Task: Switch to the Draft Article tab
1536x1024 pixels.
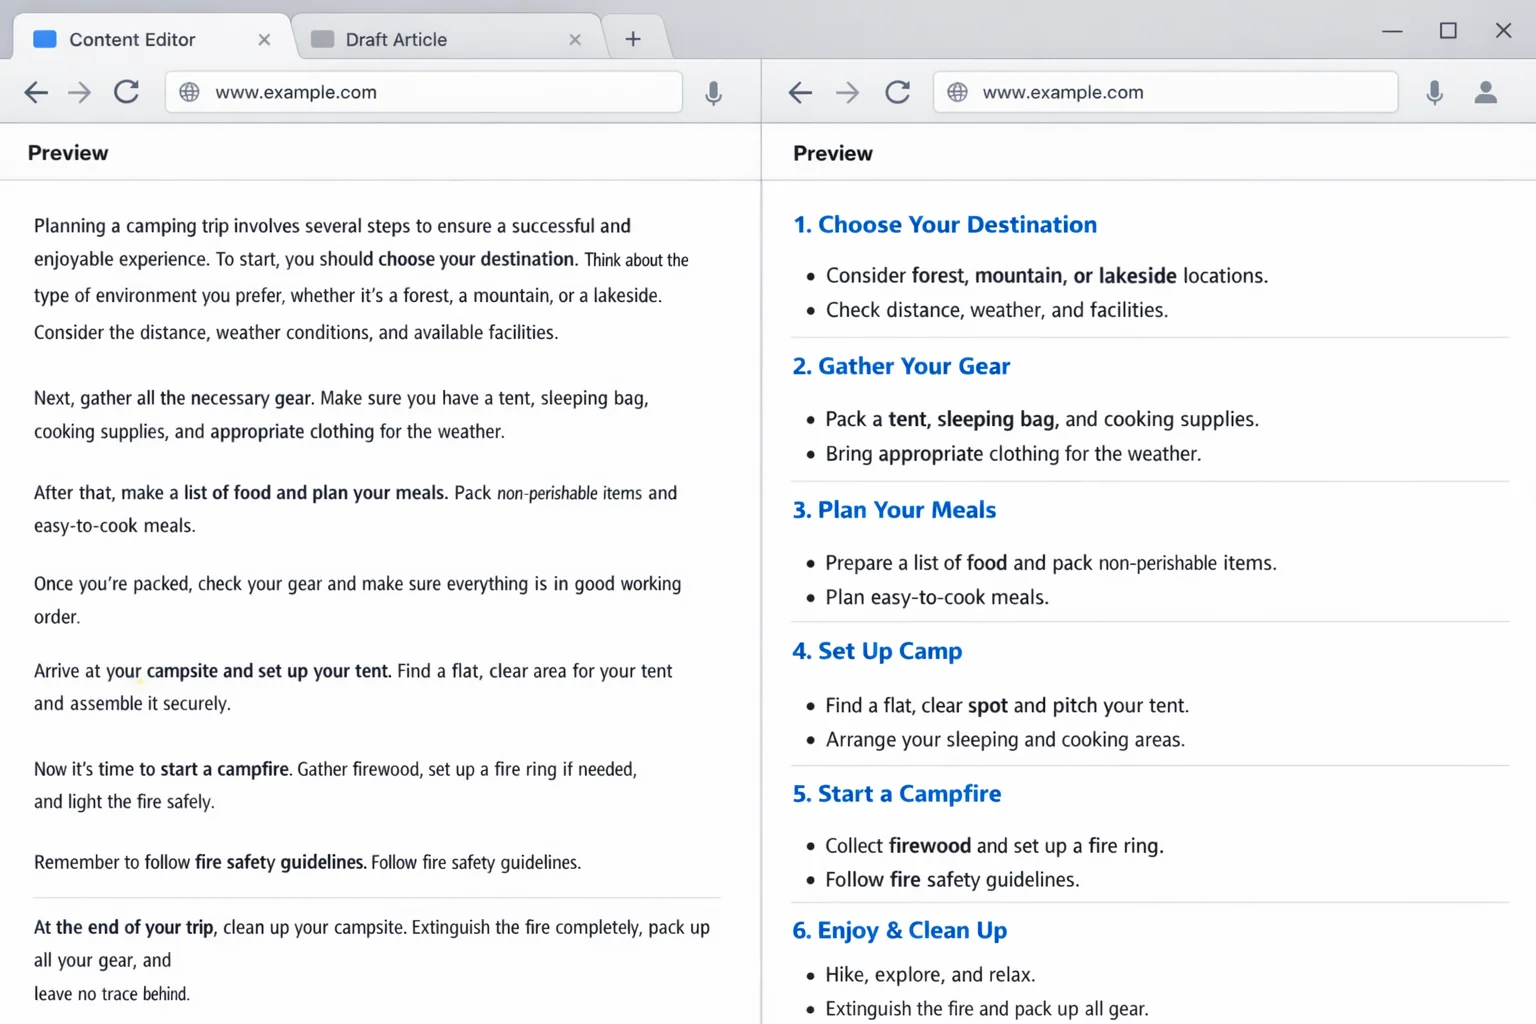Action: point(395,38)
